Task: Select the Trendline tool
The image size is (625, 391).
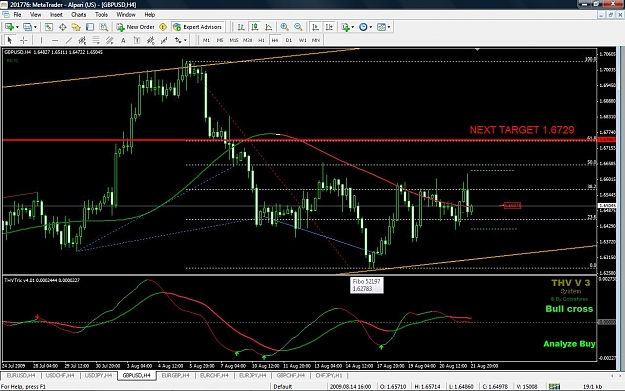Action: point(69,40)
